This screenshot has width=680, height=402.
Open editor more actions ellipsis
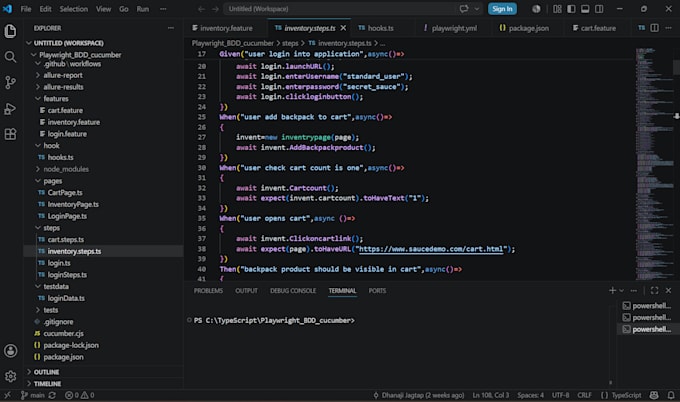click(668, 28)
